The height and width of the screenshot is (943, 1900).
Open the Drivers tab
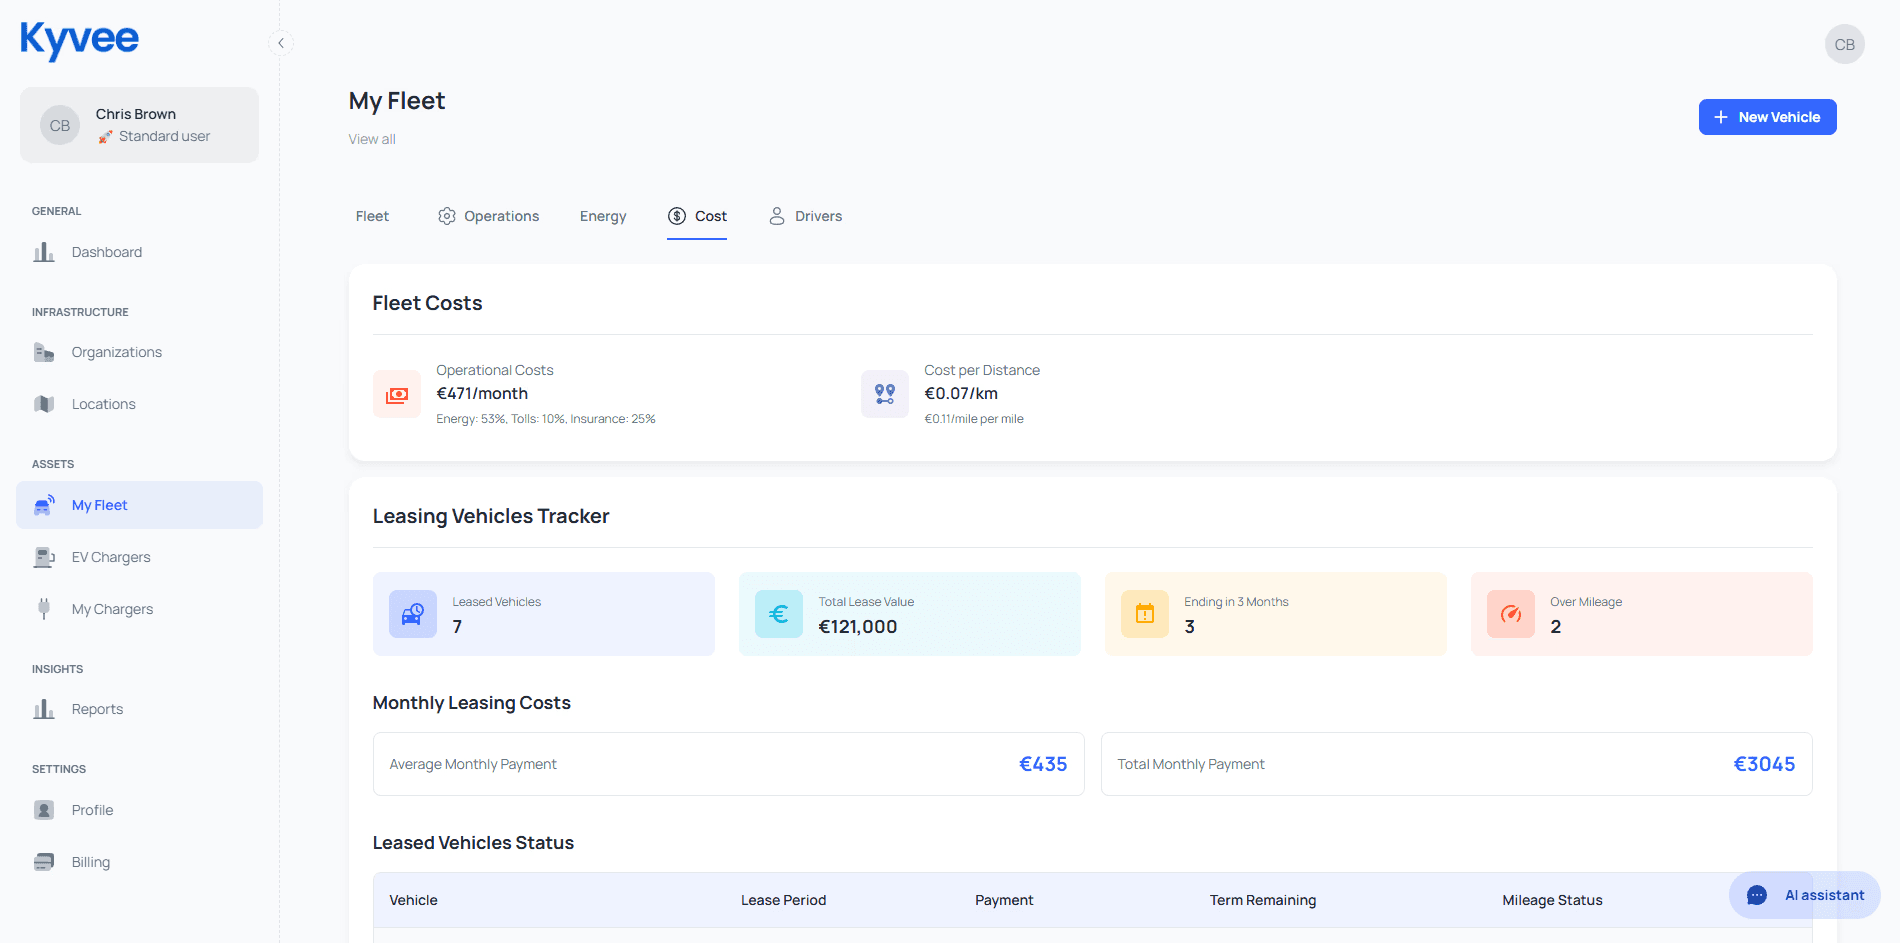pyautogui.click(x=805, y=216)
